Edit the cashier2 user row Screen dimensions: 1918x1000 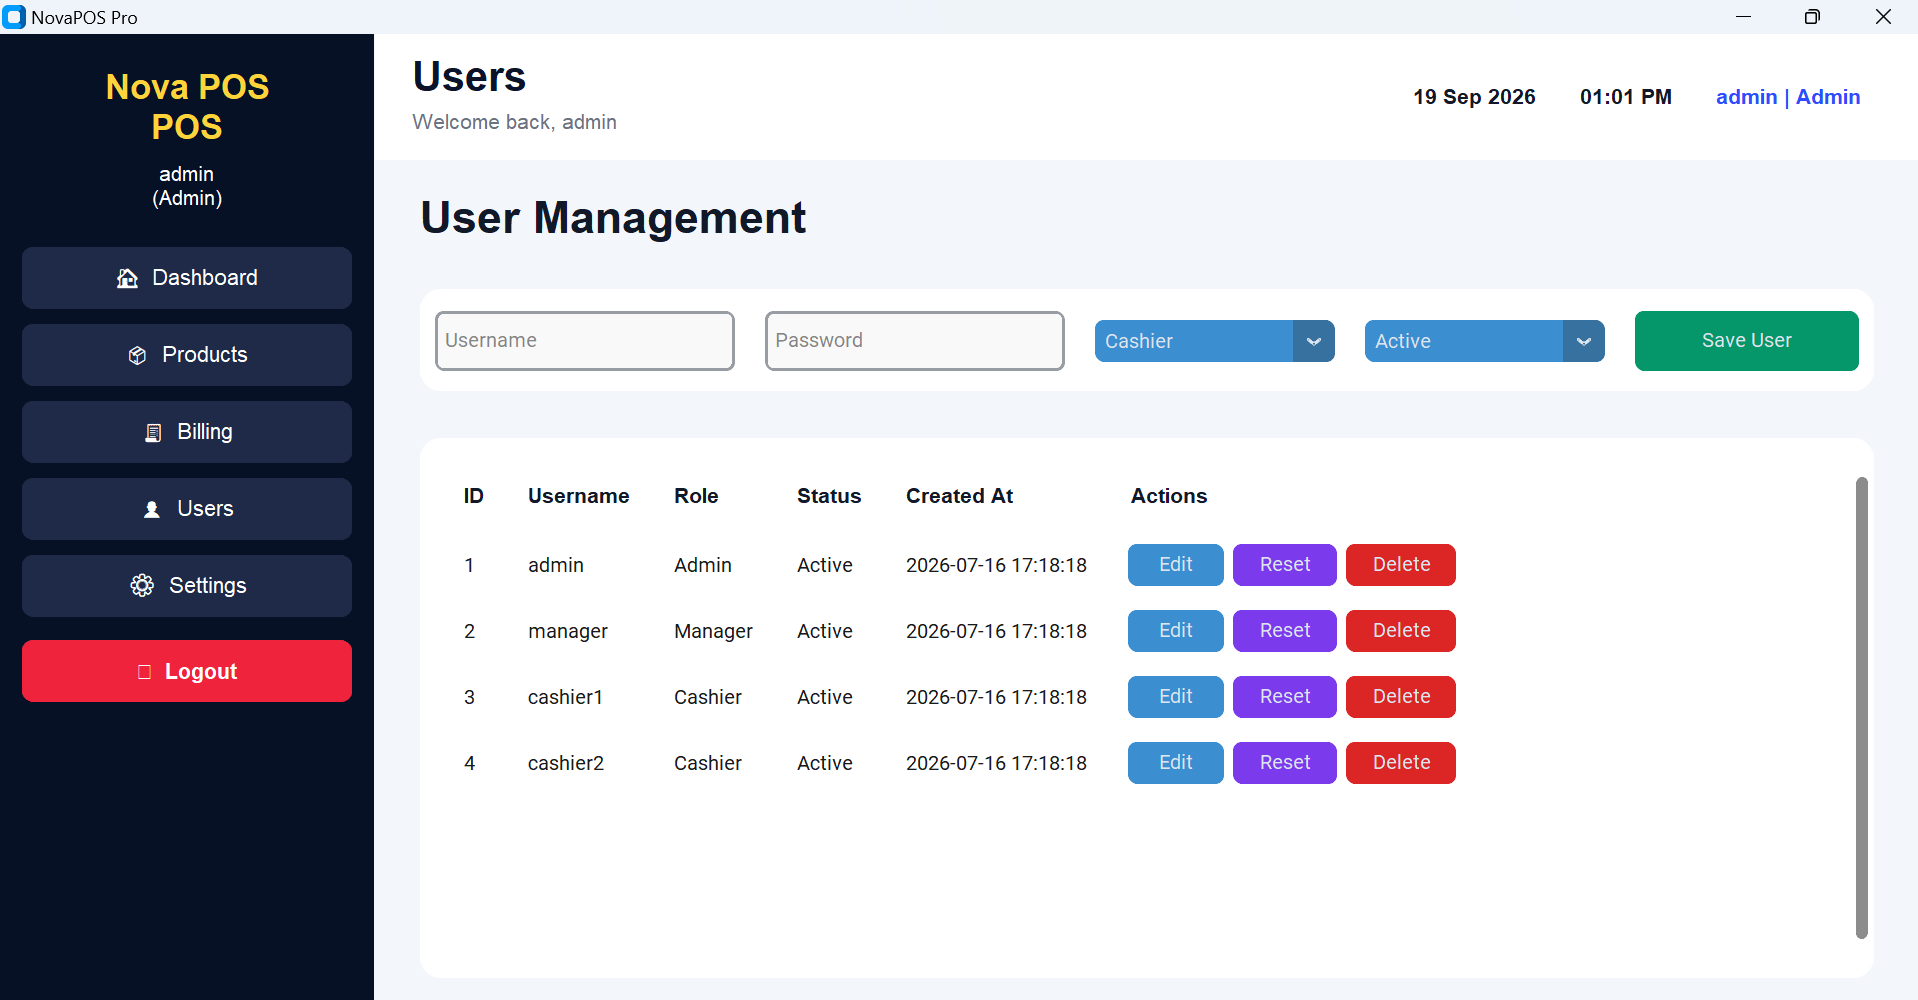(1176, 763)
